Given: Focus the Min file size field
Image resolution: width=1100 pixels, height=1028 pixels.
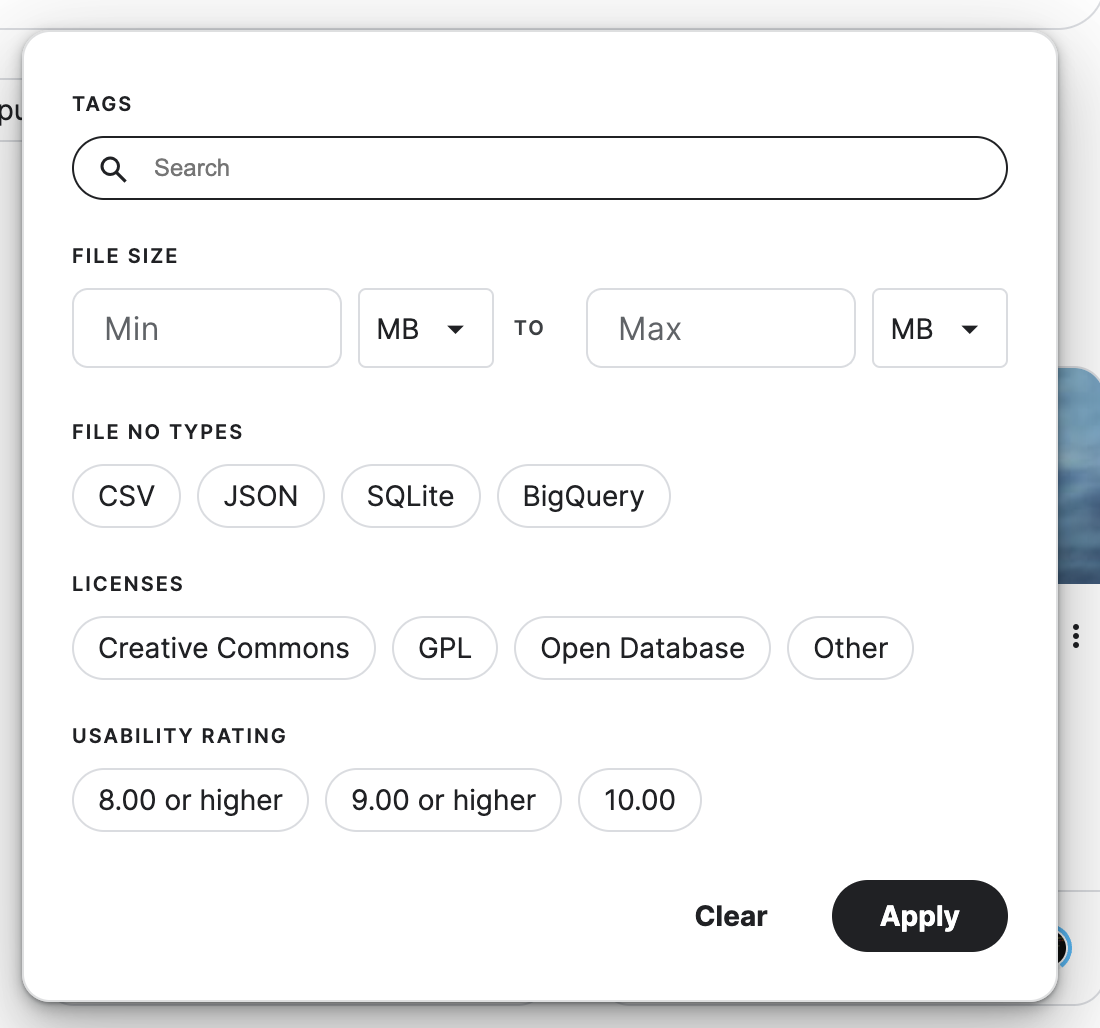Looking at the screenshot, I should click(207, 328).
